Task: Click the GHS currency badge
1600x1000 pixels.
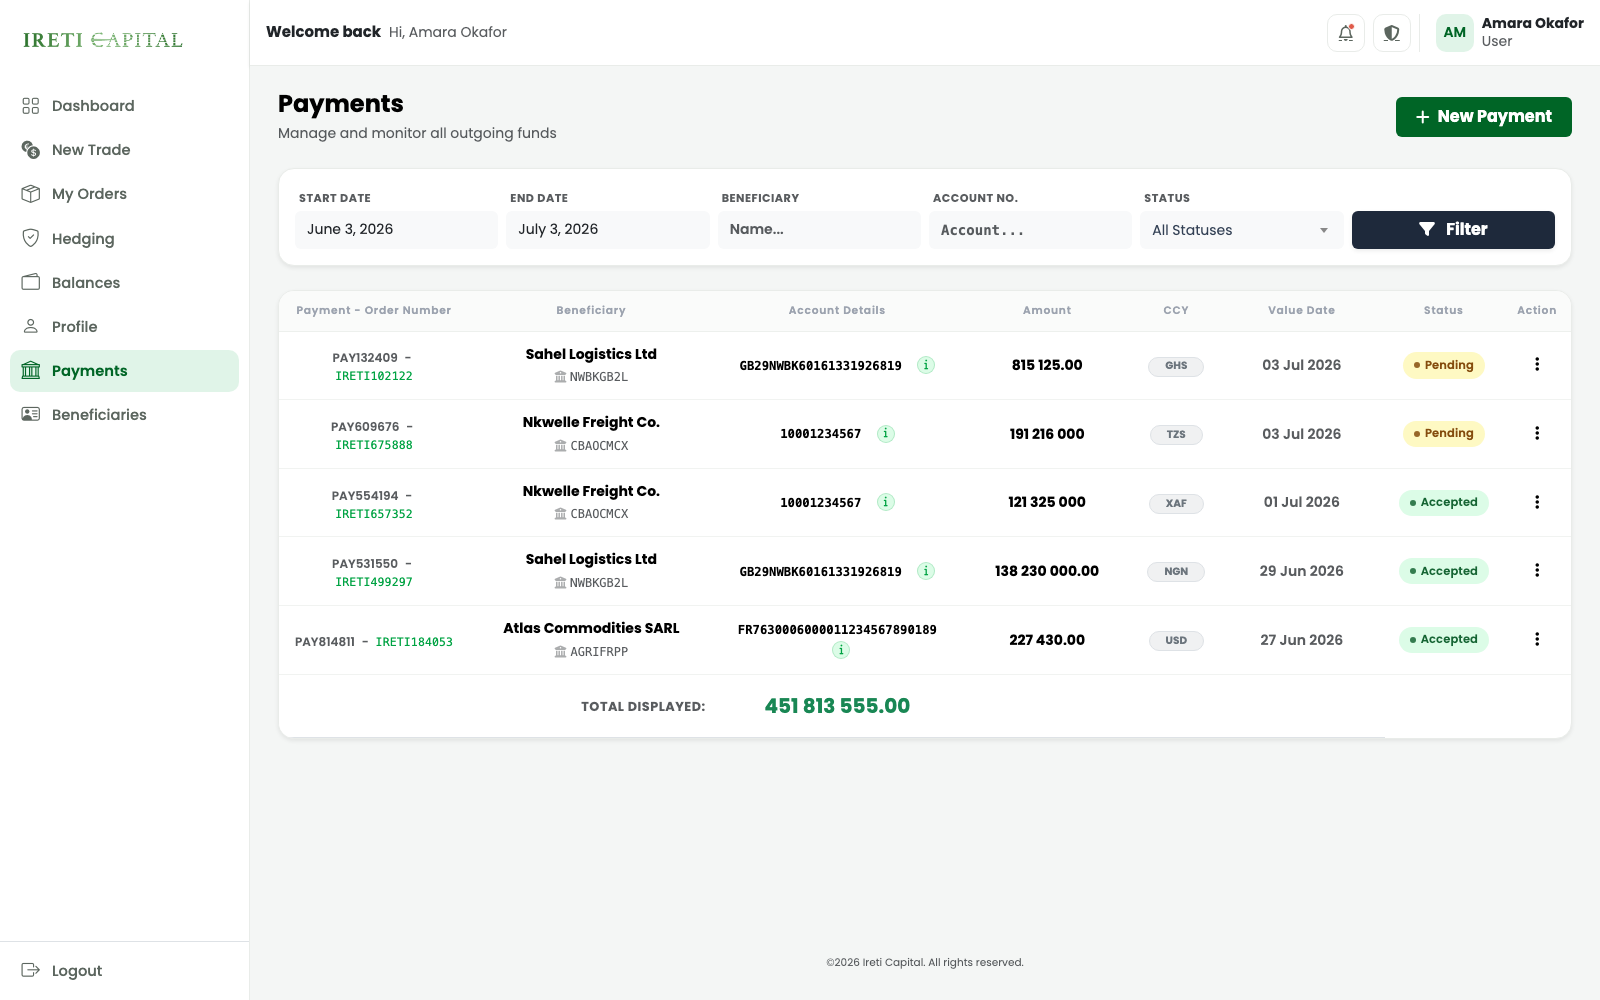Action: (x=1176, y=366)
